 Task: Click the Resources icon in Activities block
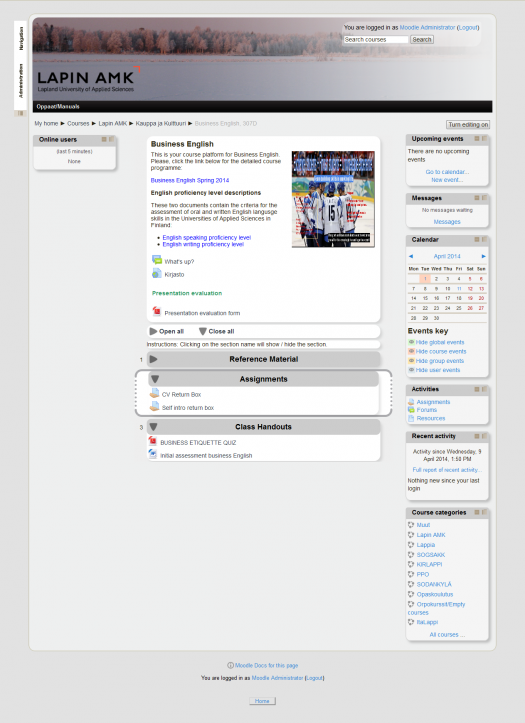click(411, 418)
